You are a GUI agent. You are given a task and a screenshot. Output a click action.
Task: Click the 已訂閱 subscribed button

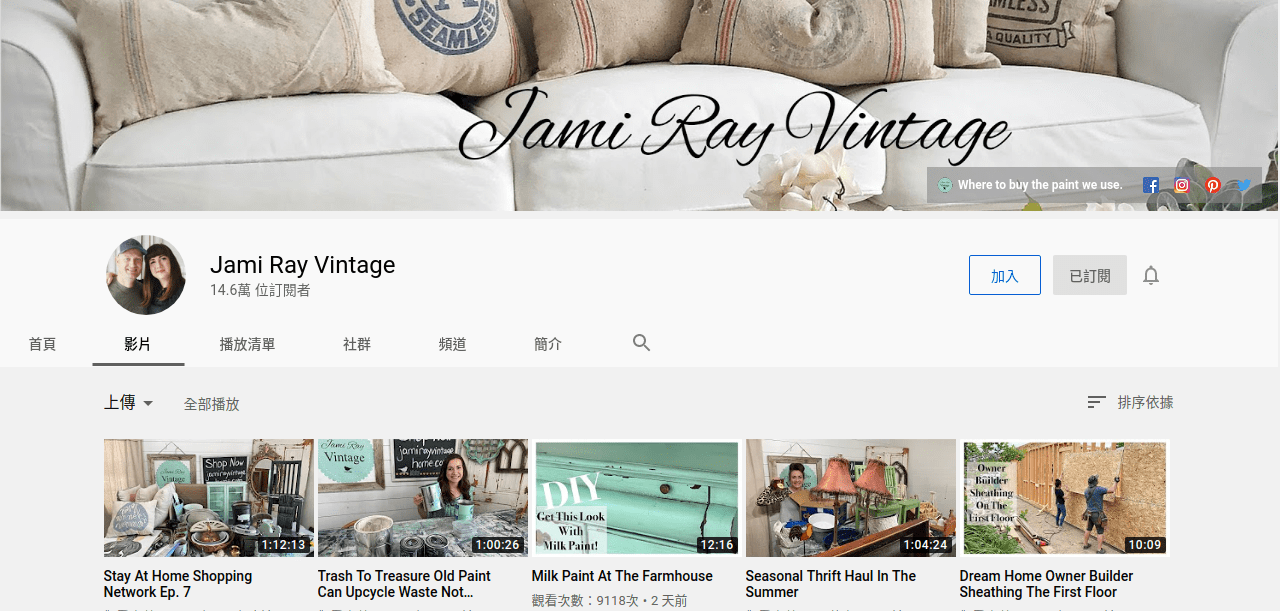pyautogui.click(x=1090, y=275)
